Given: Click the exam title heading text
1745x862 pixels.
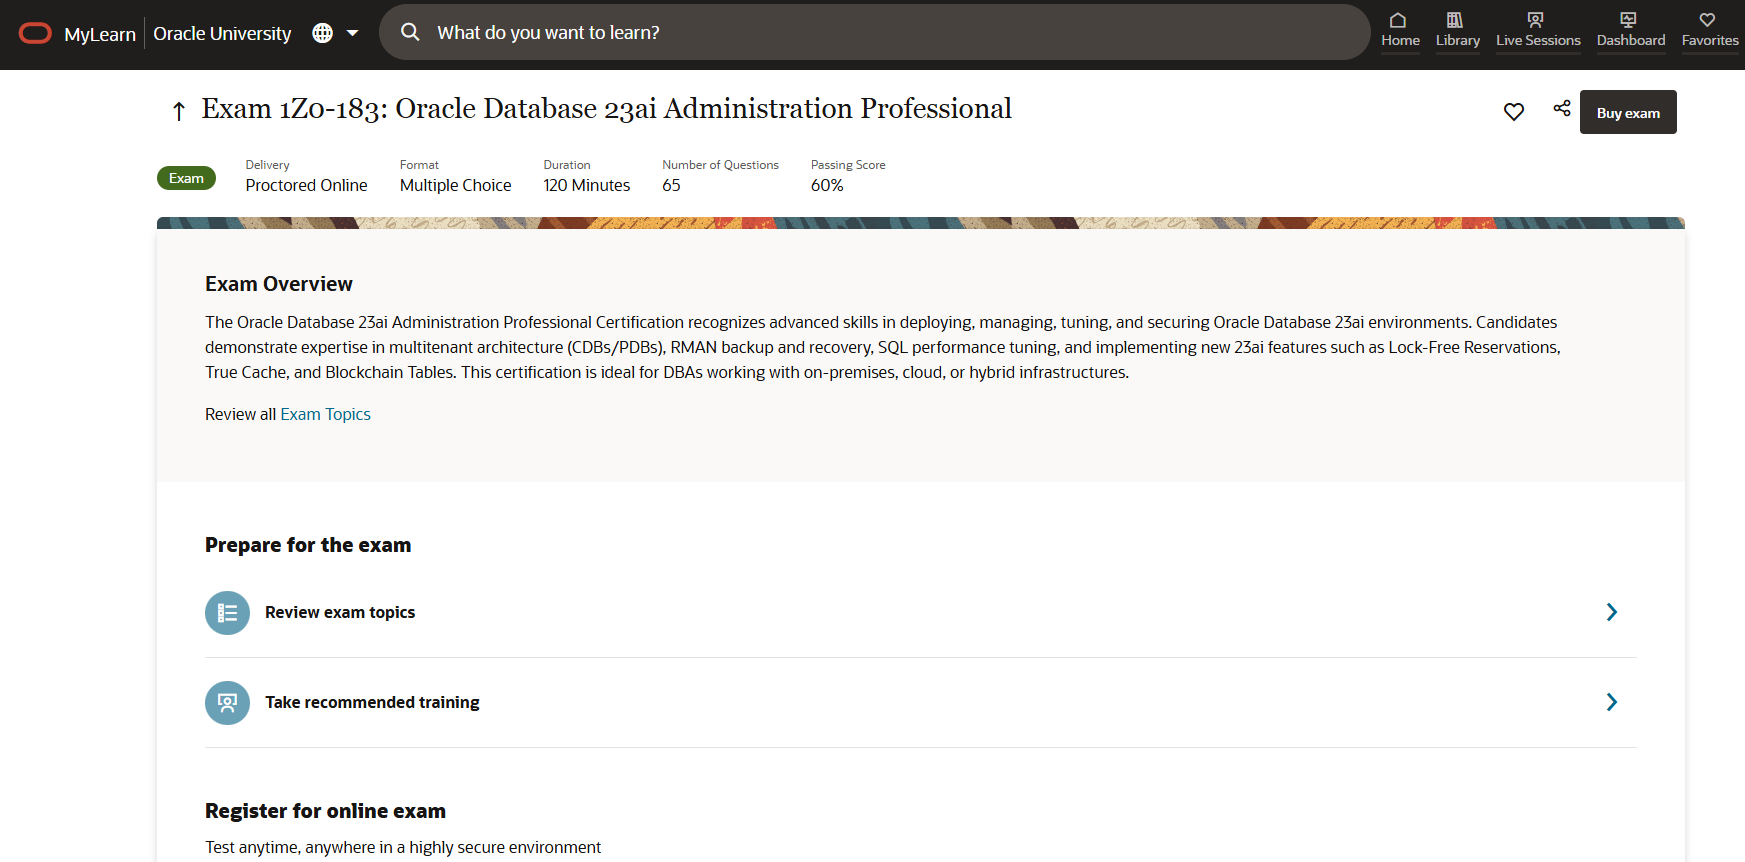Looking at the screenshot, I should click(606, 108).
